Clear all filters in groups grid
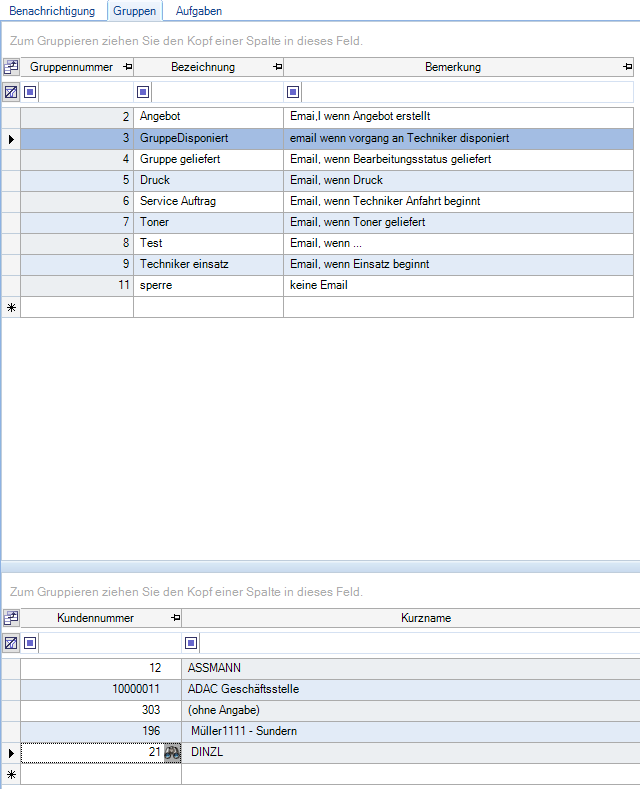Screen dimensions: 640x789 [x=11, y=91]
